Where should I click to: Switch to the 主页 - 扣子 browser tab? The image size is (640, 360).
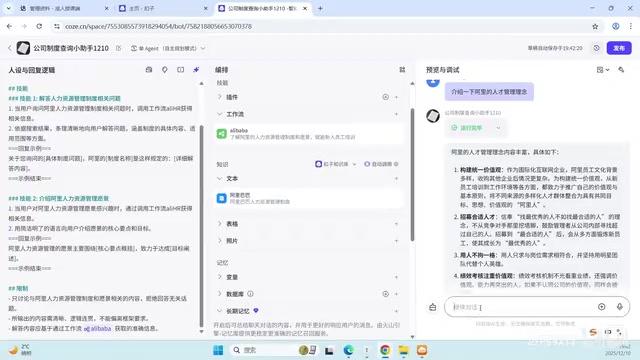click(162, 8)
